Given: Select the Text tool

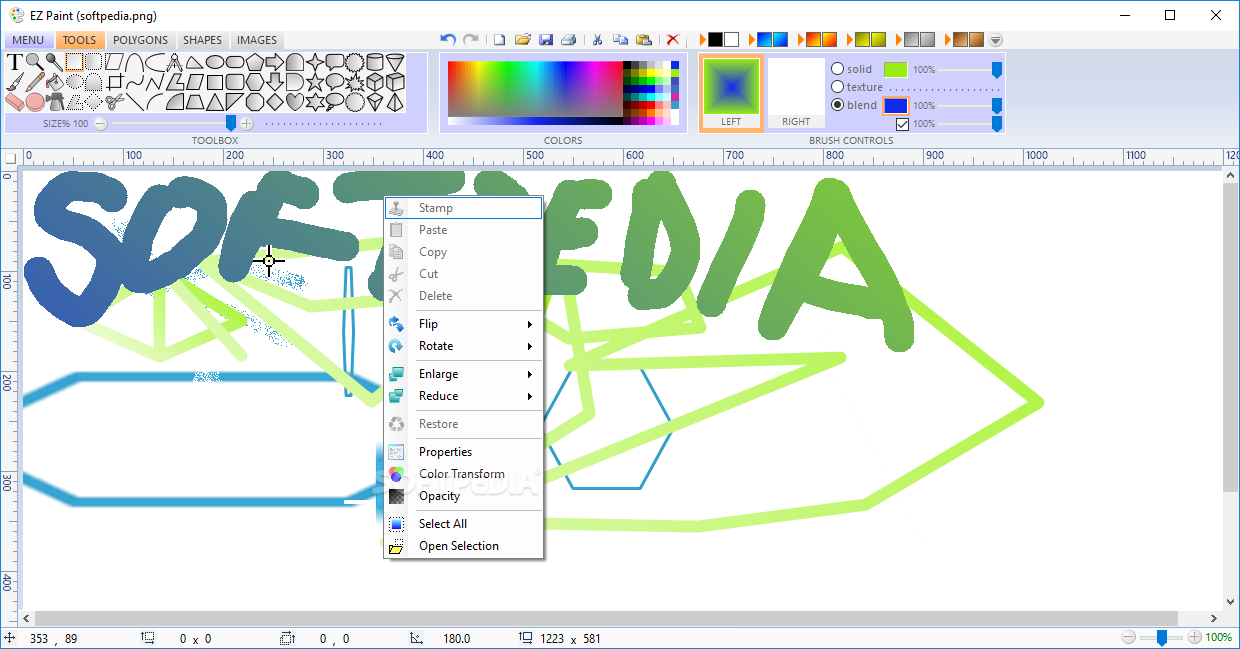Looking at the screenshot, I should click(x=14, y=62).
